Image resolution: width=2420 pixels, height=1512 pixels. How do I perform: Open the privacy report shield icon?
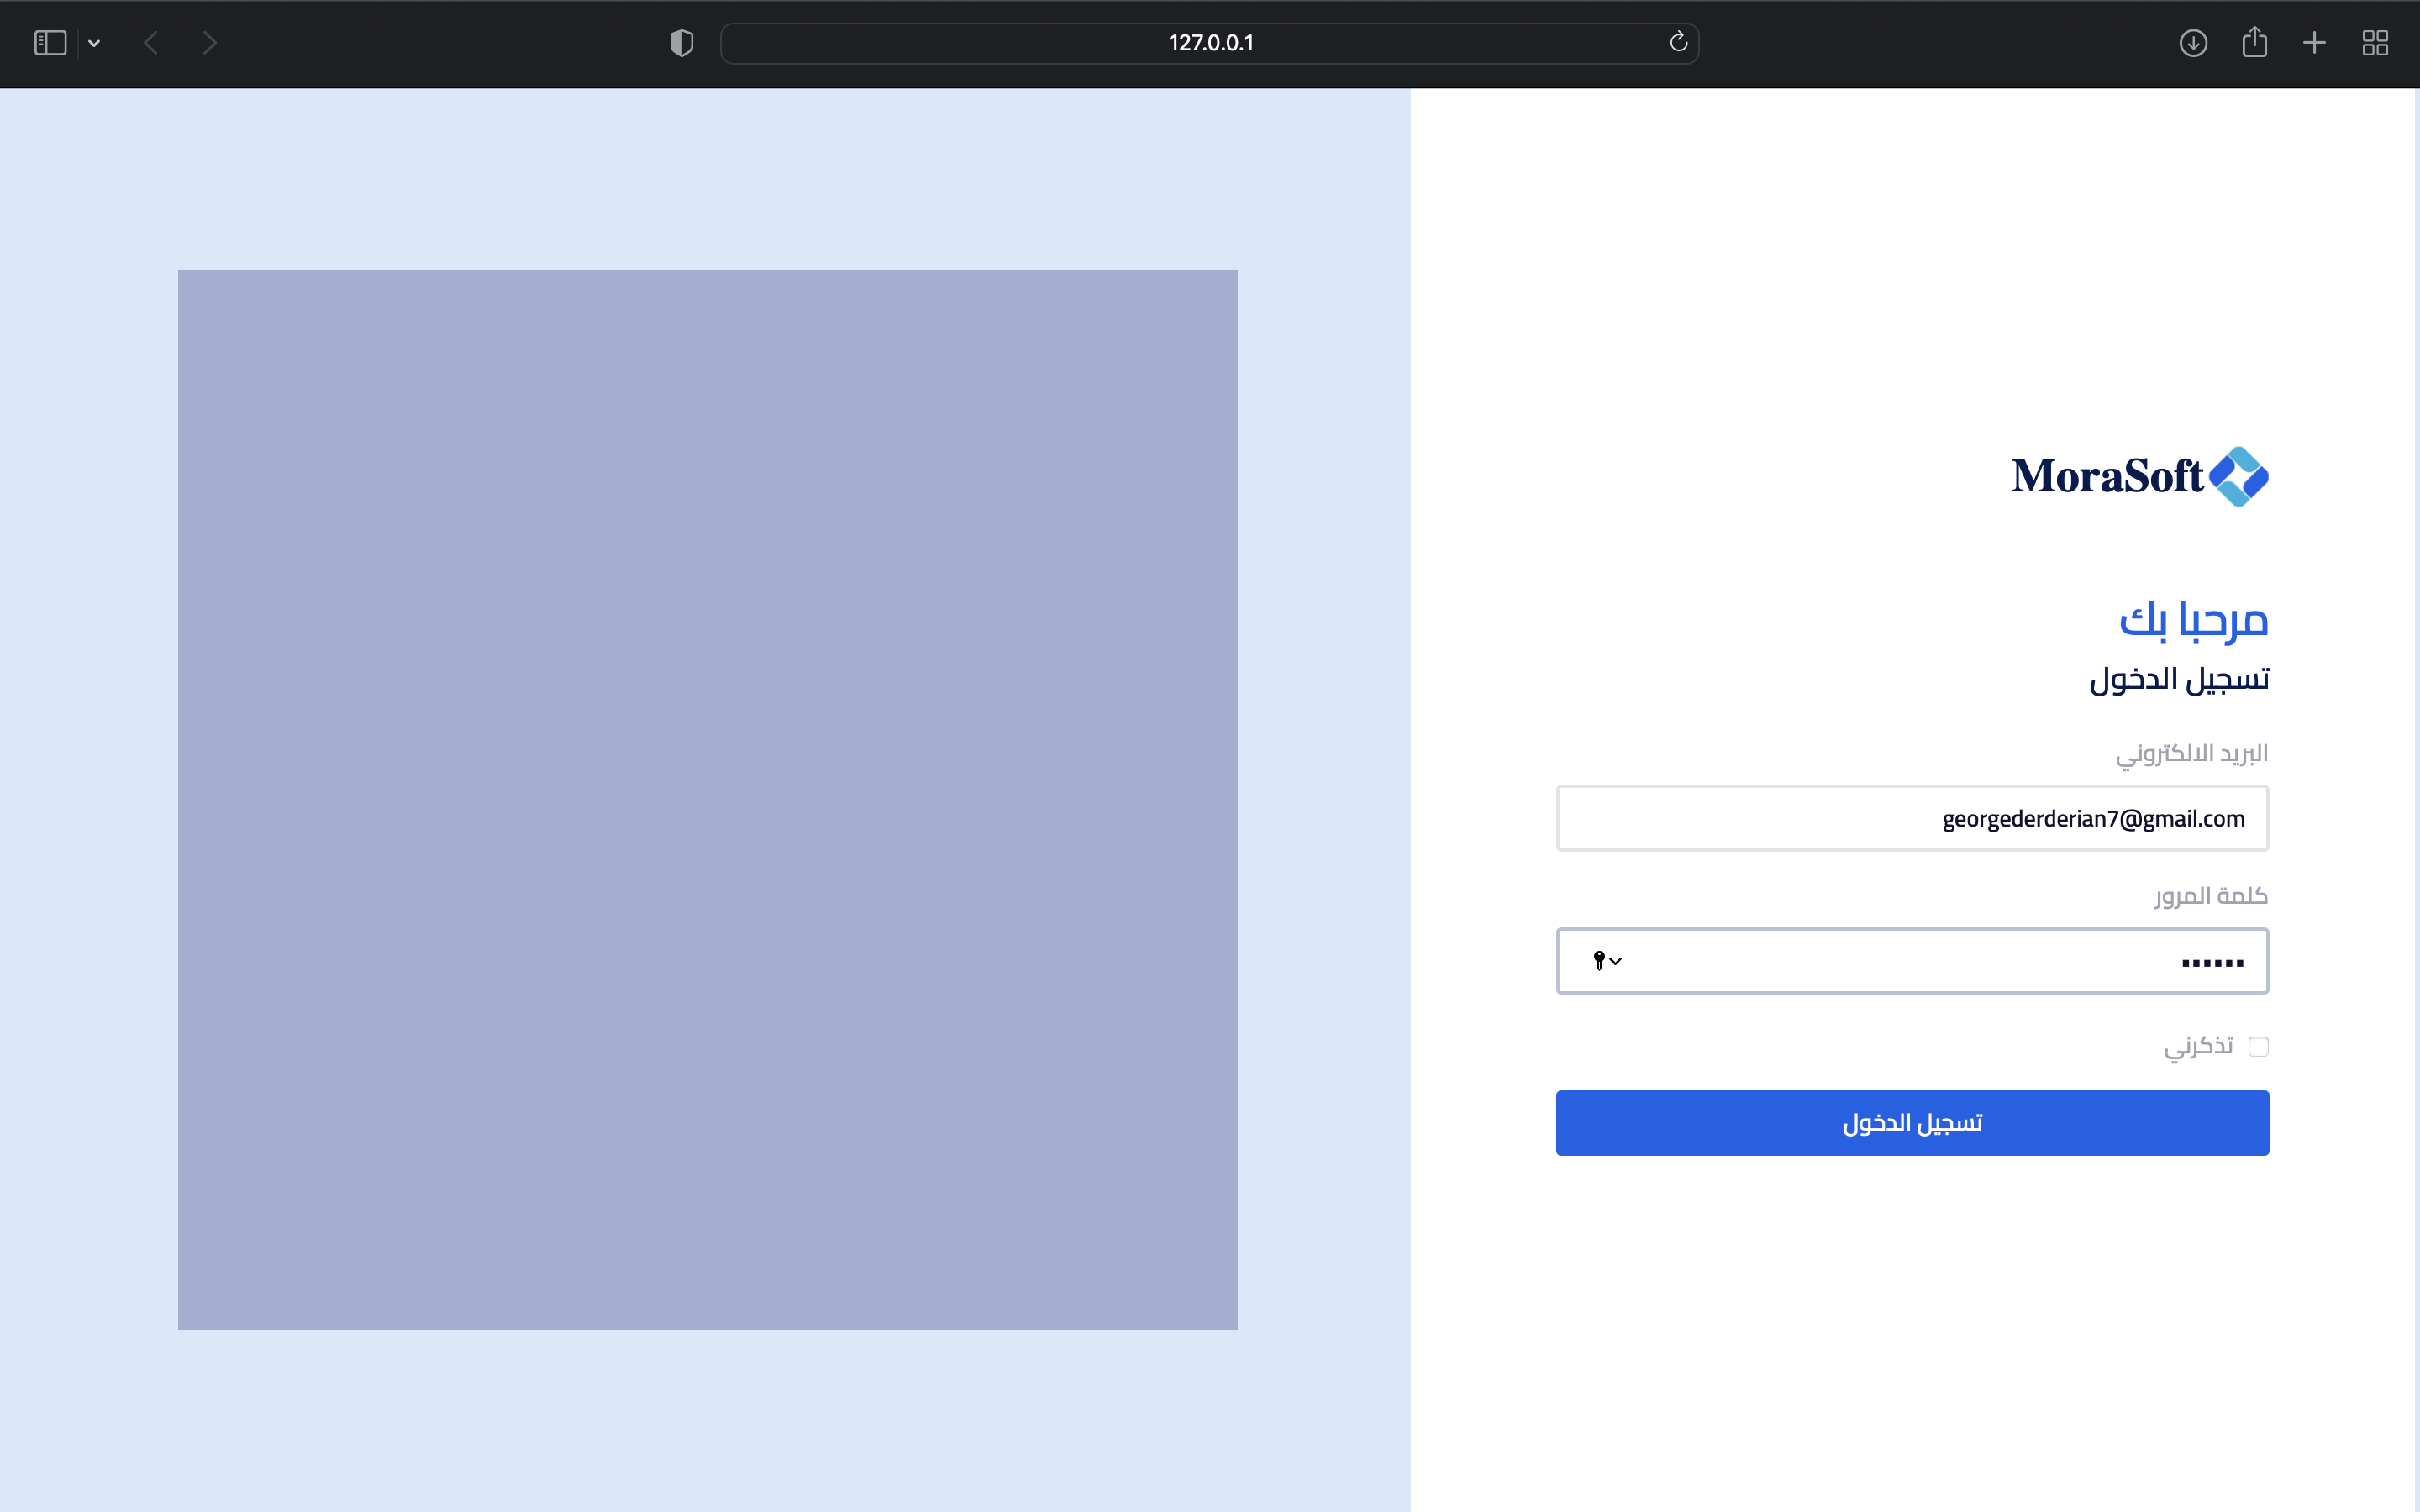(681, 43)
